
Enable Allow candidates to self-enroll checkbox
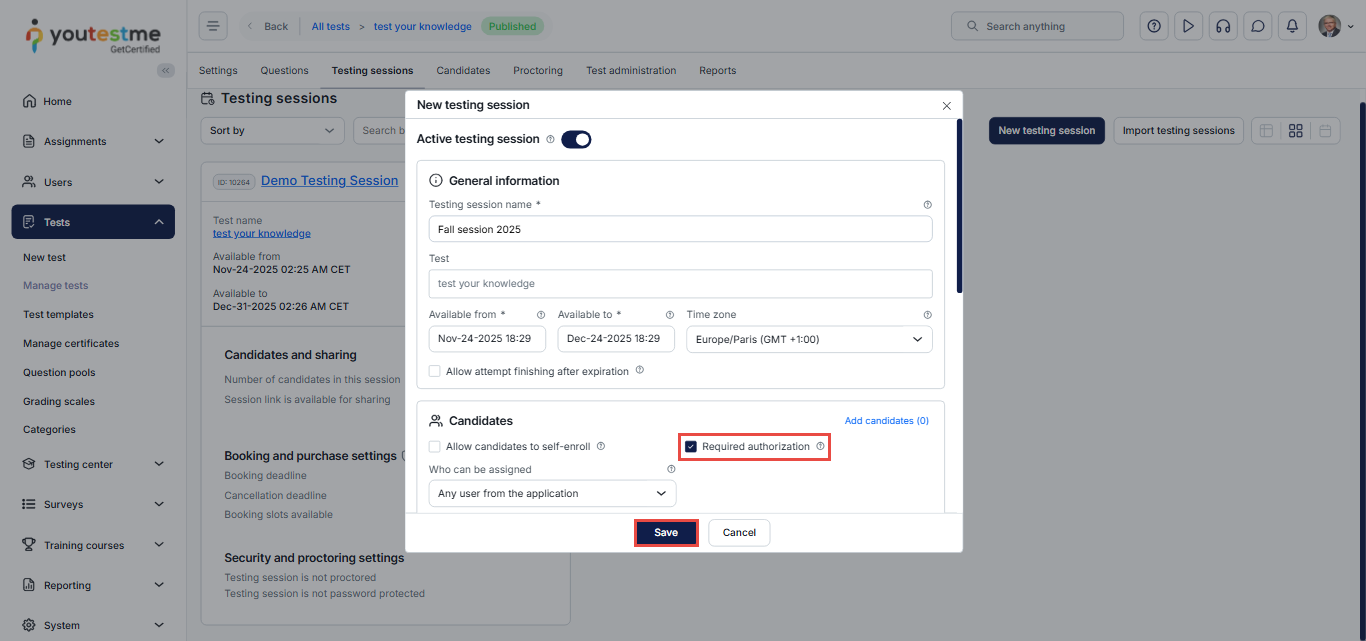(435, 447)
